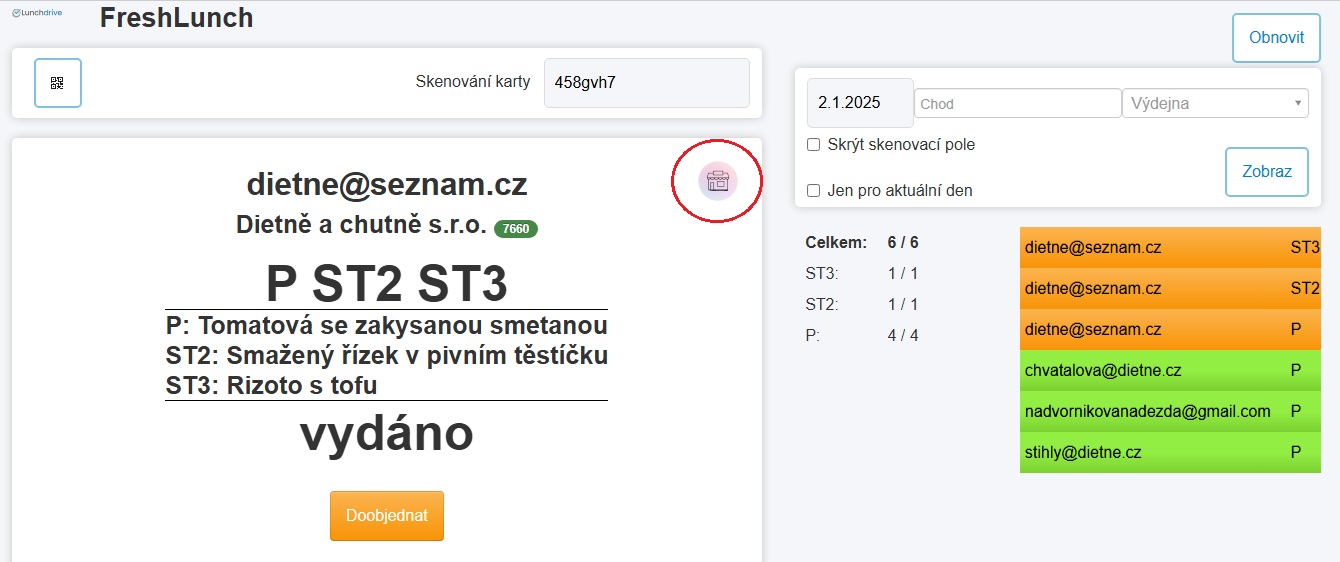Image resolution: width=1340 pixels, height=562 pixels.
Task: Click the Celkem 6 / 6 summary
Action: click(862, 243)
